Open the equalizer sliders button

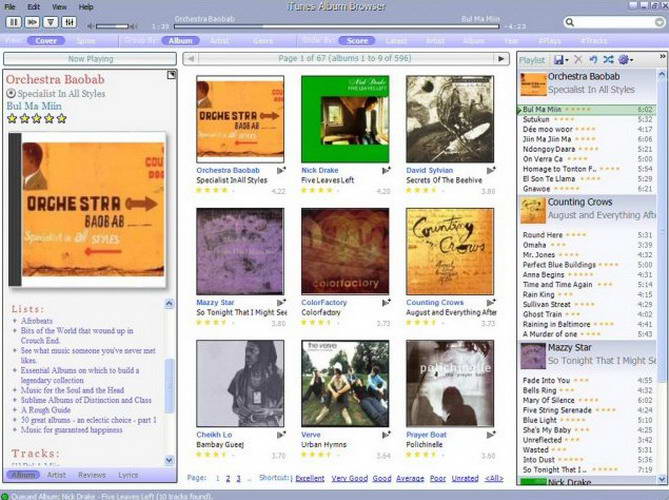69,22
